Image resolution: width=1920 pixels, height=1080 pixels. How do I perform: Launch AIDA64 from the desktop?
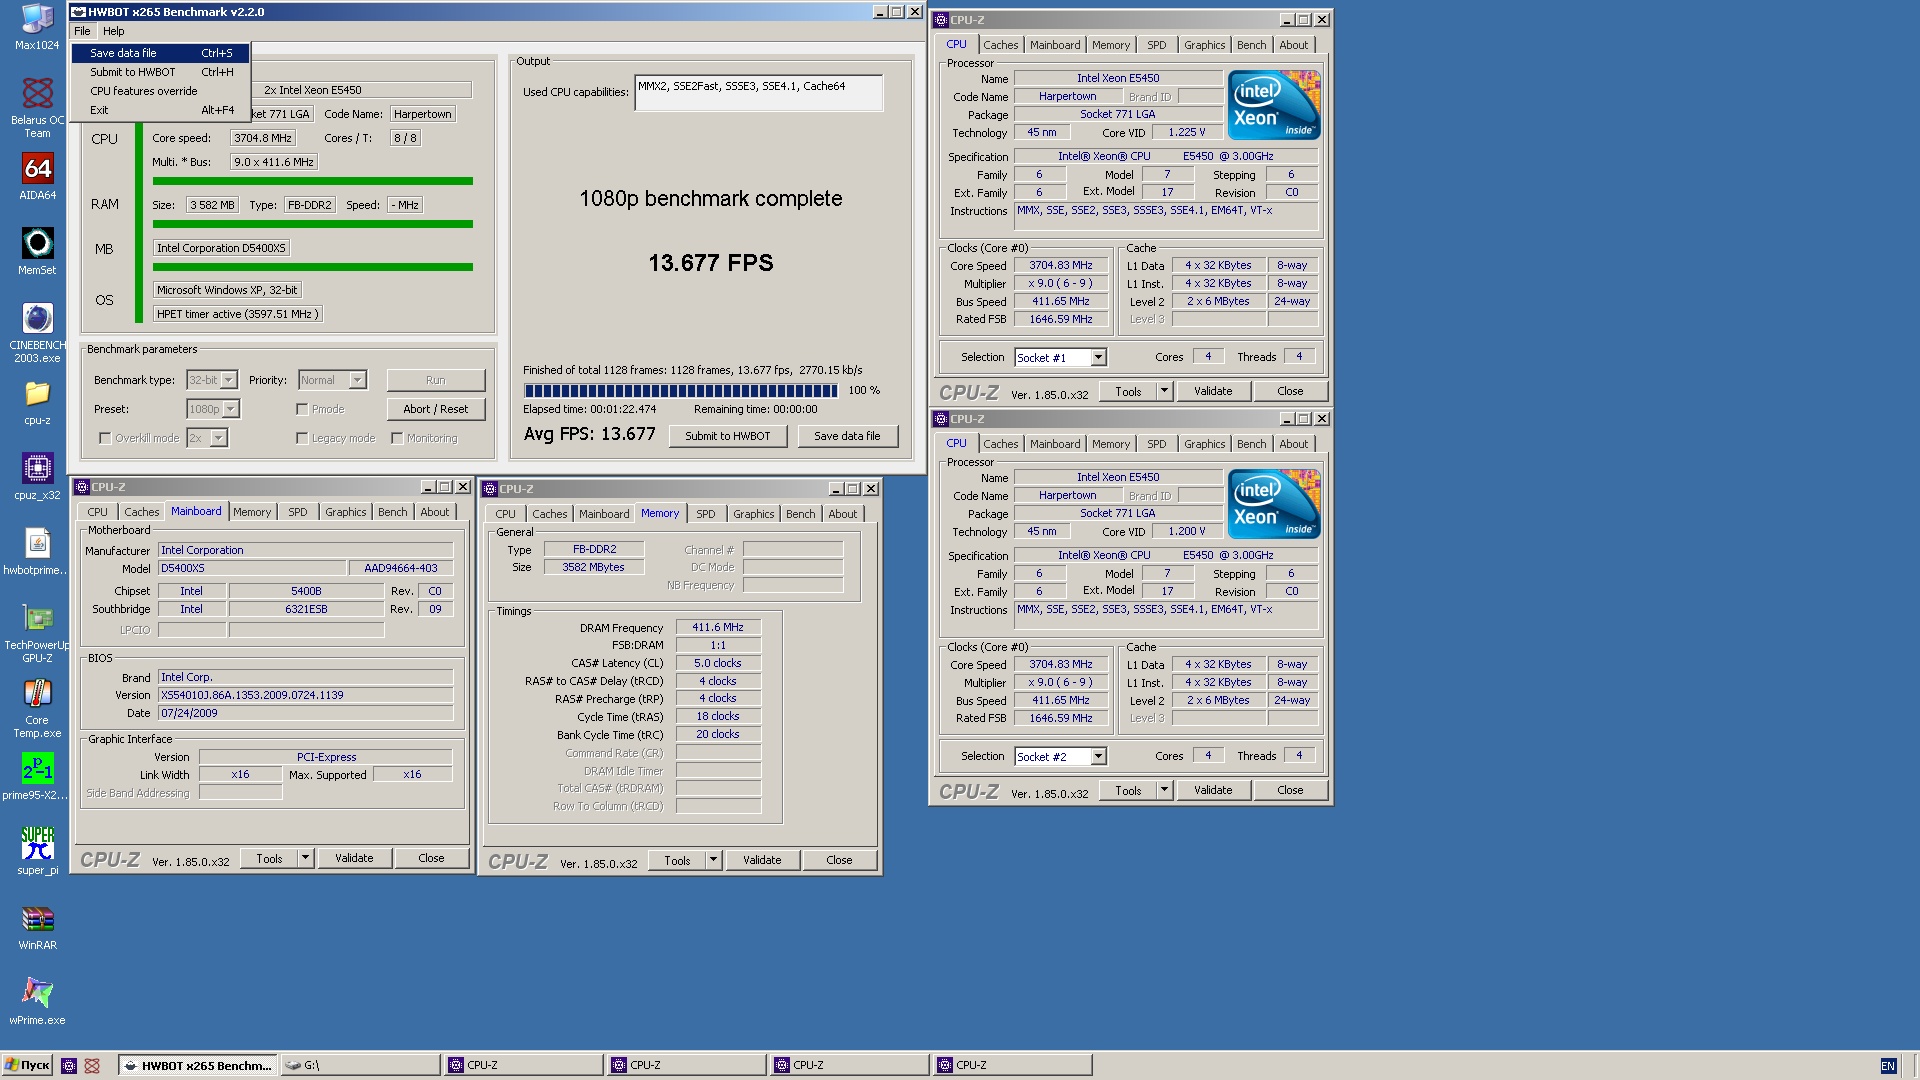coord(37,177)
